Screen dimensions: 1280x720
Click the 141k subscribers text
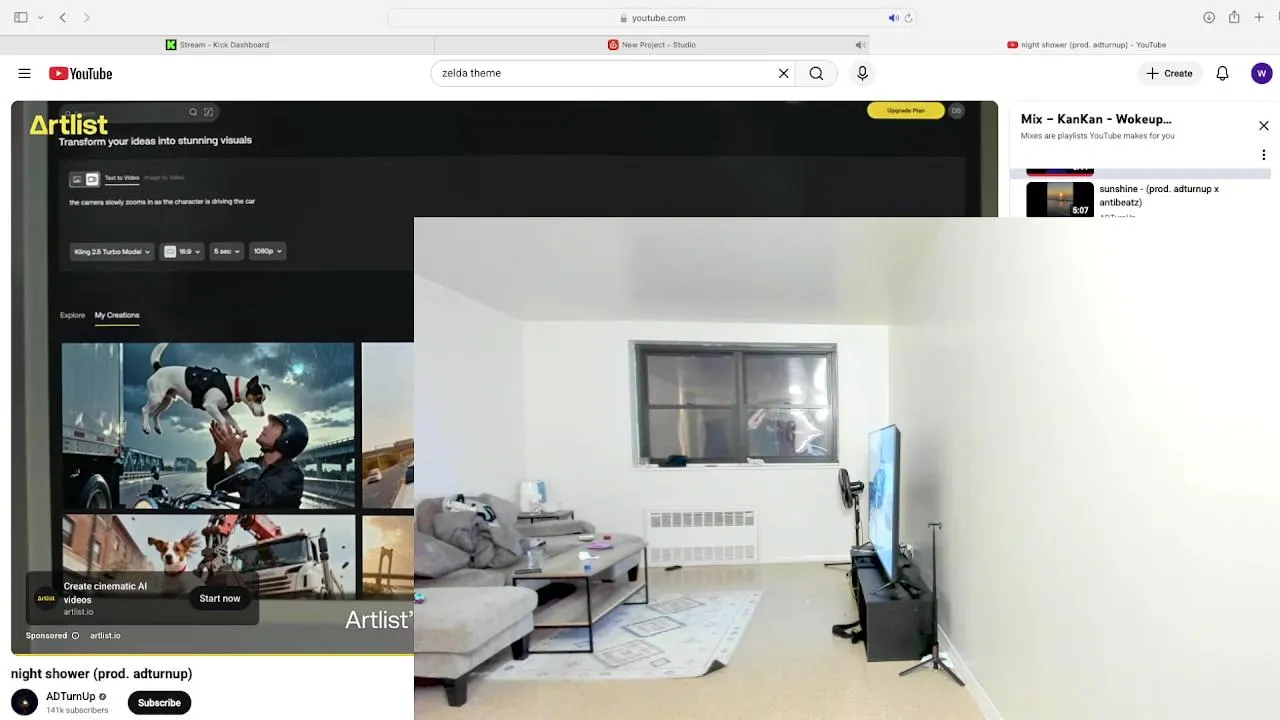pyautogui.click(x=77, y=711)
